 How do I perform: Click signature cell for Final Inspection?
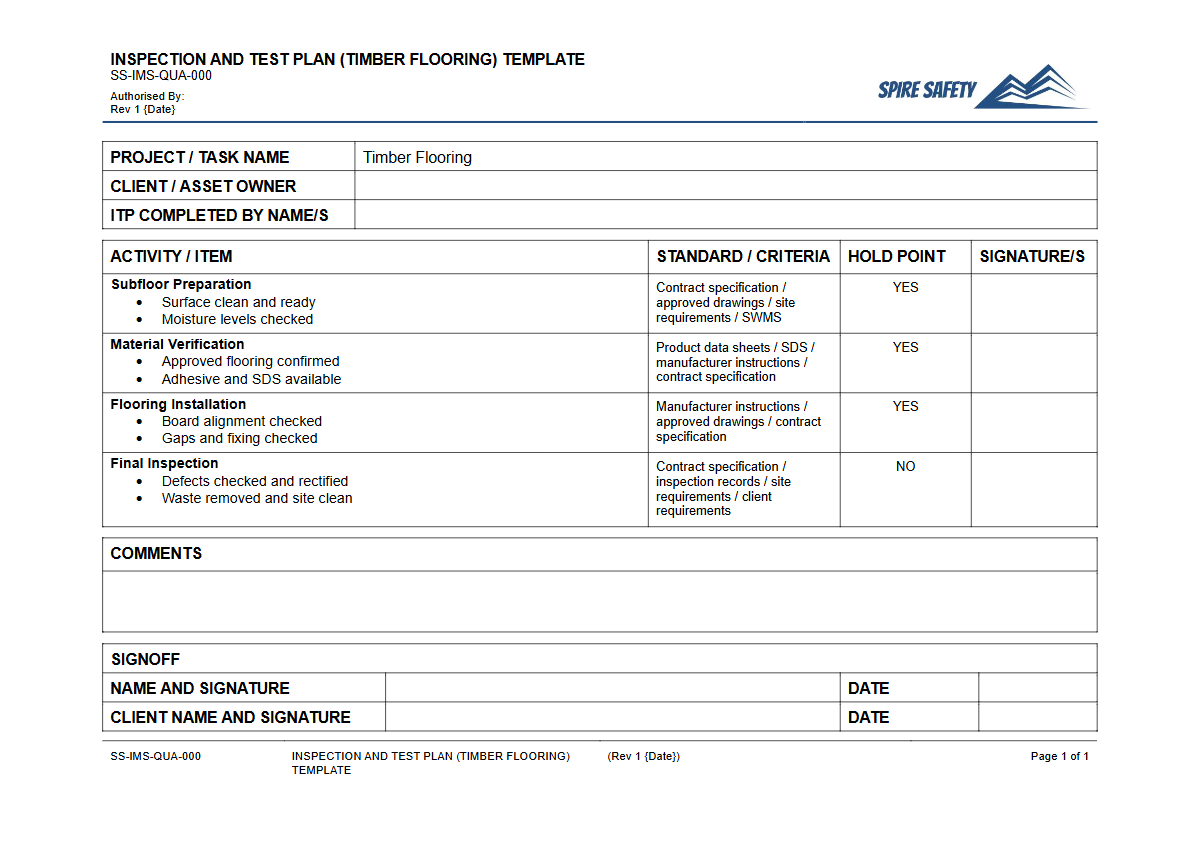[x=1034, y=489]
